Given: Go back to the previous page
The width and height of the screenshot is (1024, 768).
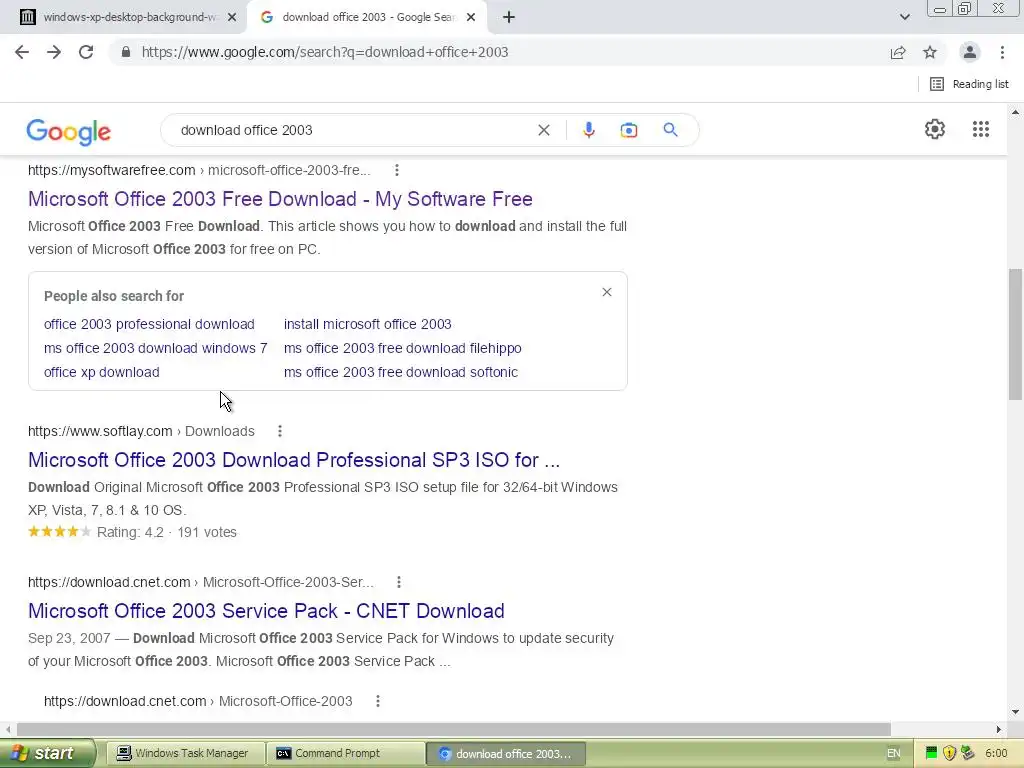Looking at the screenshot, I should (x=22, y=52).
